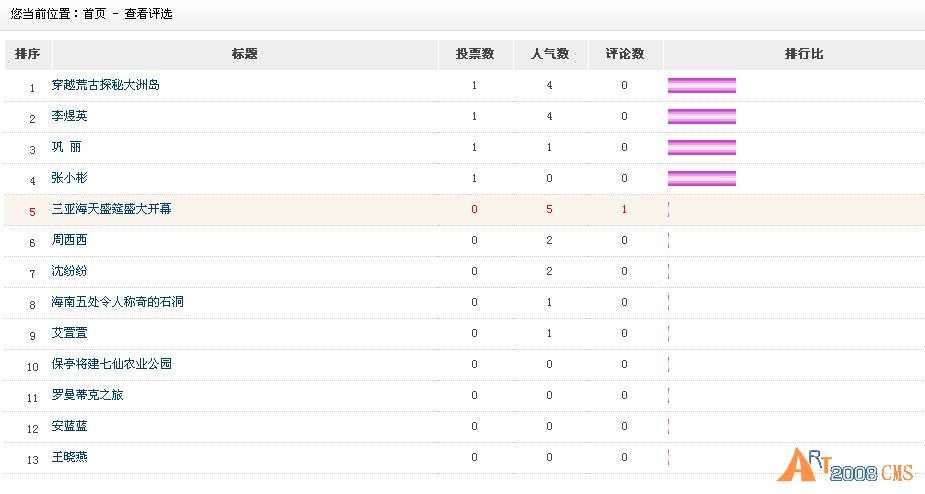Click the 评论数 column header

pyautogui.click(x=625, y=54)
